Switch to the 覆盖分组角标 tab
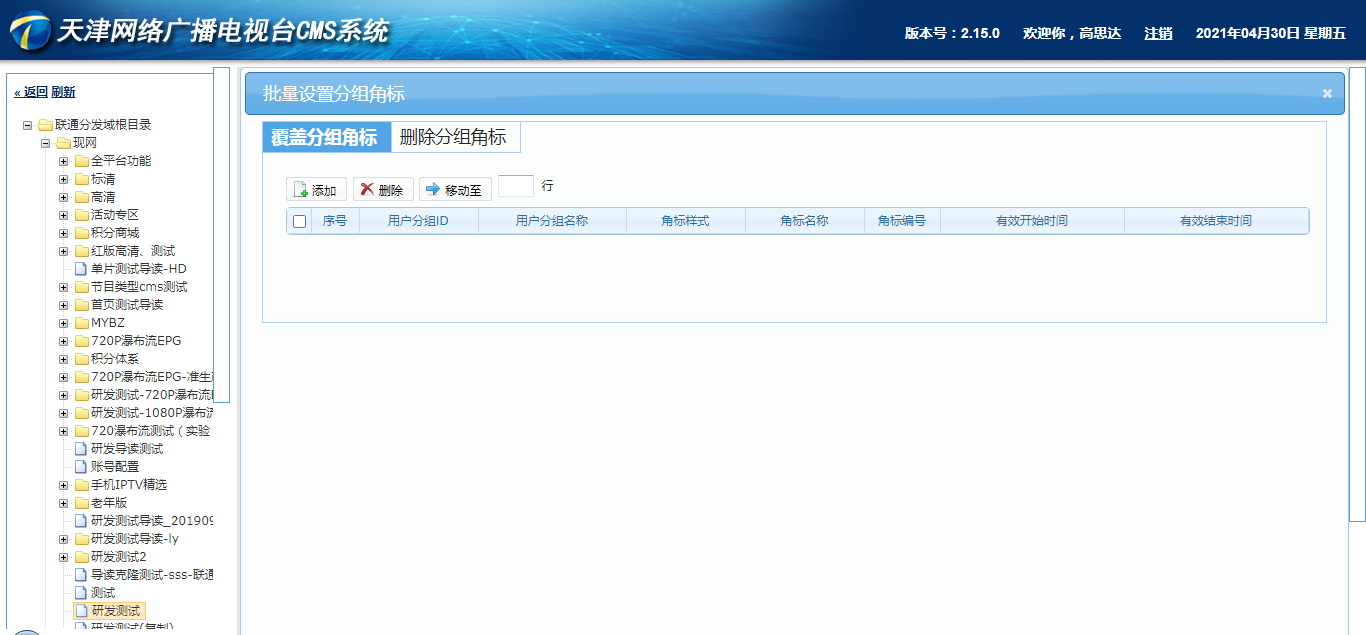This screenshot has width=1366, height=635. tap(326, 137)
